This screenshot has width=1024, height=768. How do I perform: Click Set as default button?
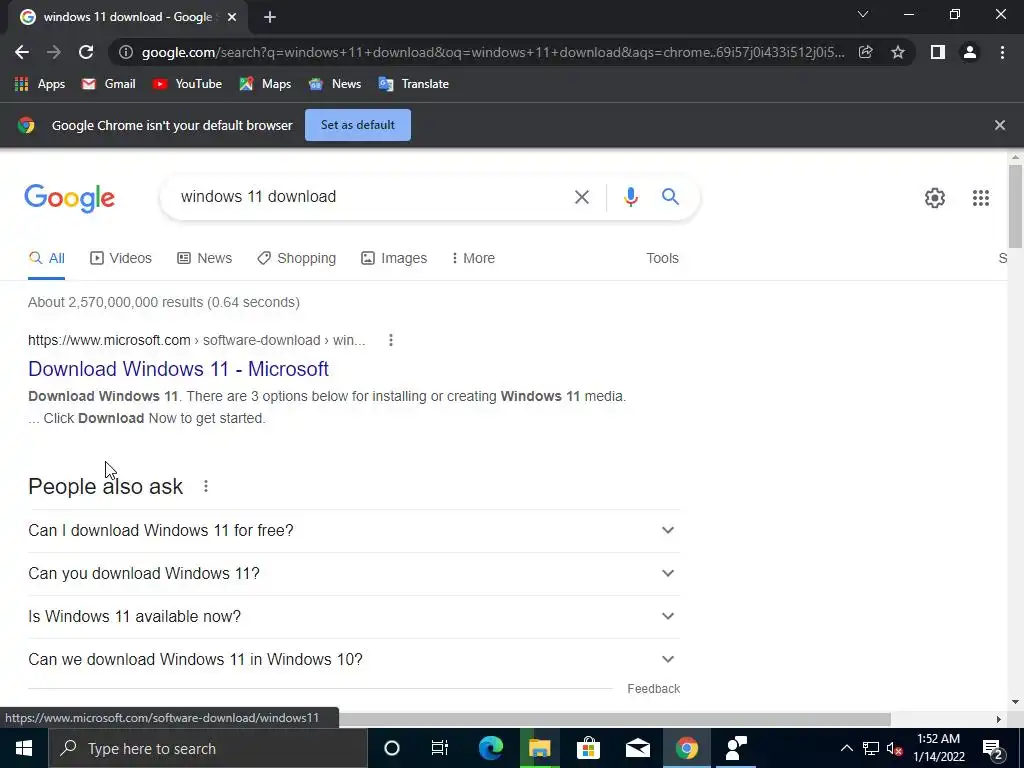coord(358,125)
